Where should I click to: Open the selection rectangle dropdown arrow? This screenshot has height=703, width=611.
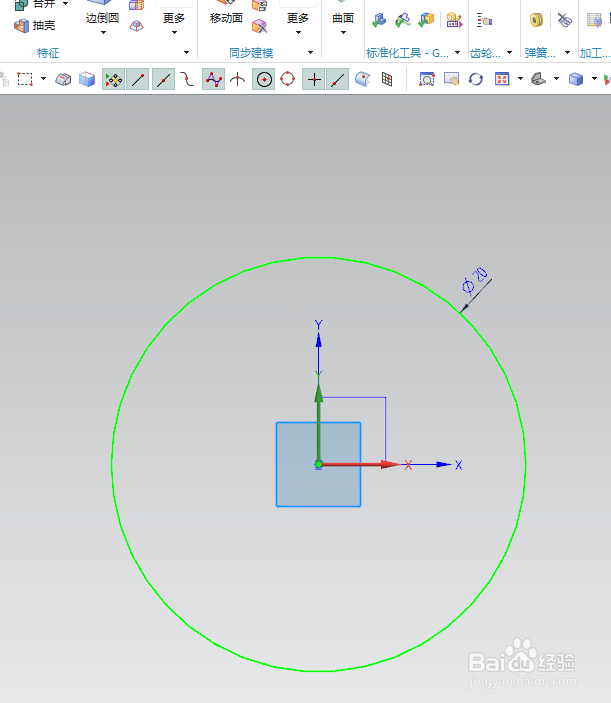43,79
